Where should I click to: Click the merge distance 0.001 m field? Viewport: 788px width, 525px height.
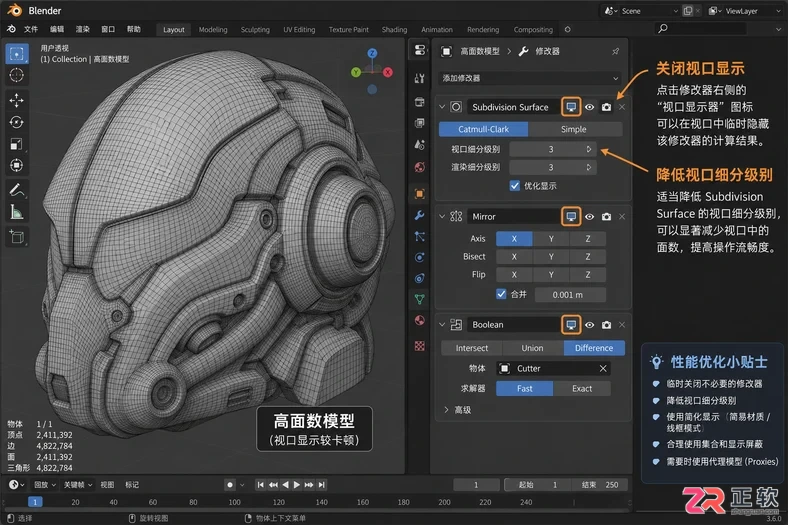570,295
